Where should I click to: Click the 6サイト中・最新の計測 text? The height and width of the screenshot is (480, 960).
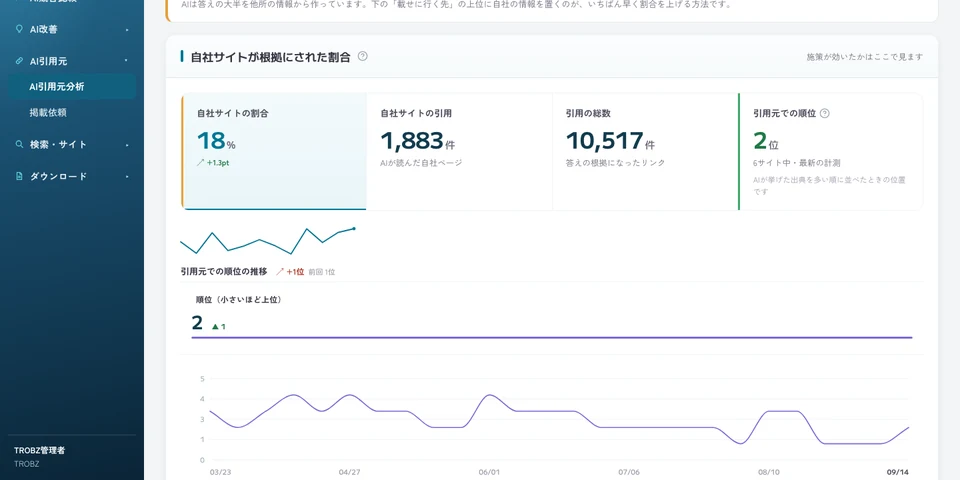pos(797,163)
